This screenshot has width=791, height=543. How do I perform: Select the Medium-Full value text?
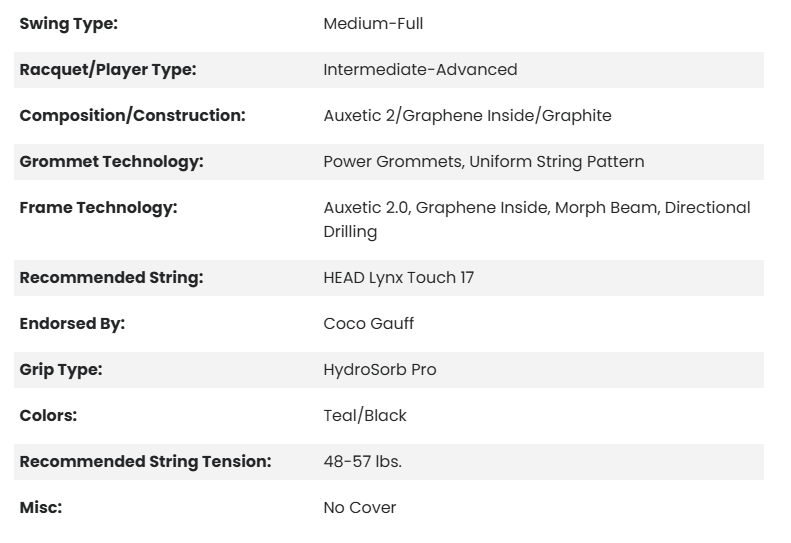pyautogui.click(x=373, y=24)
